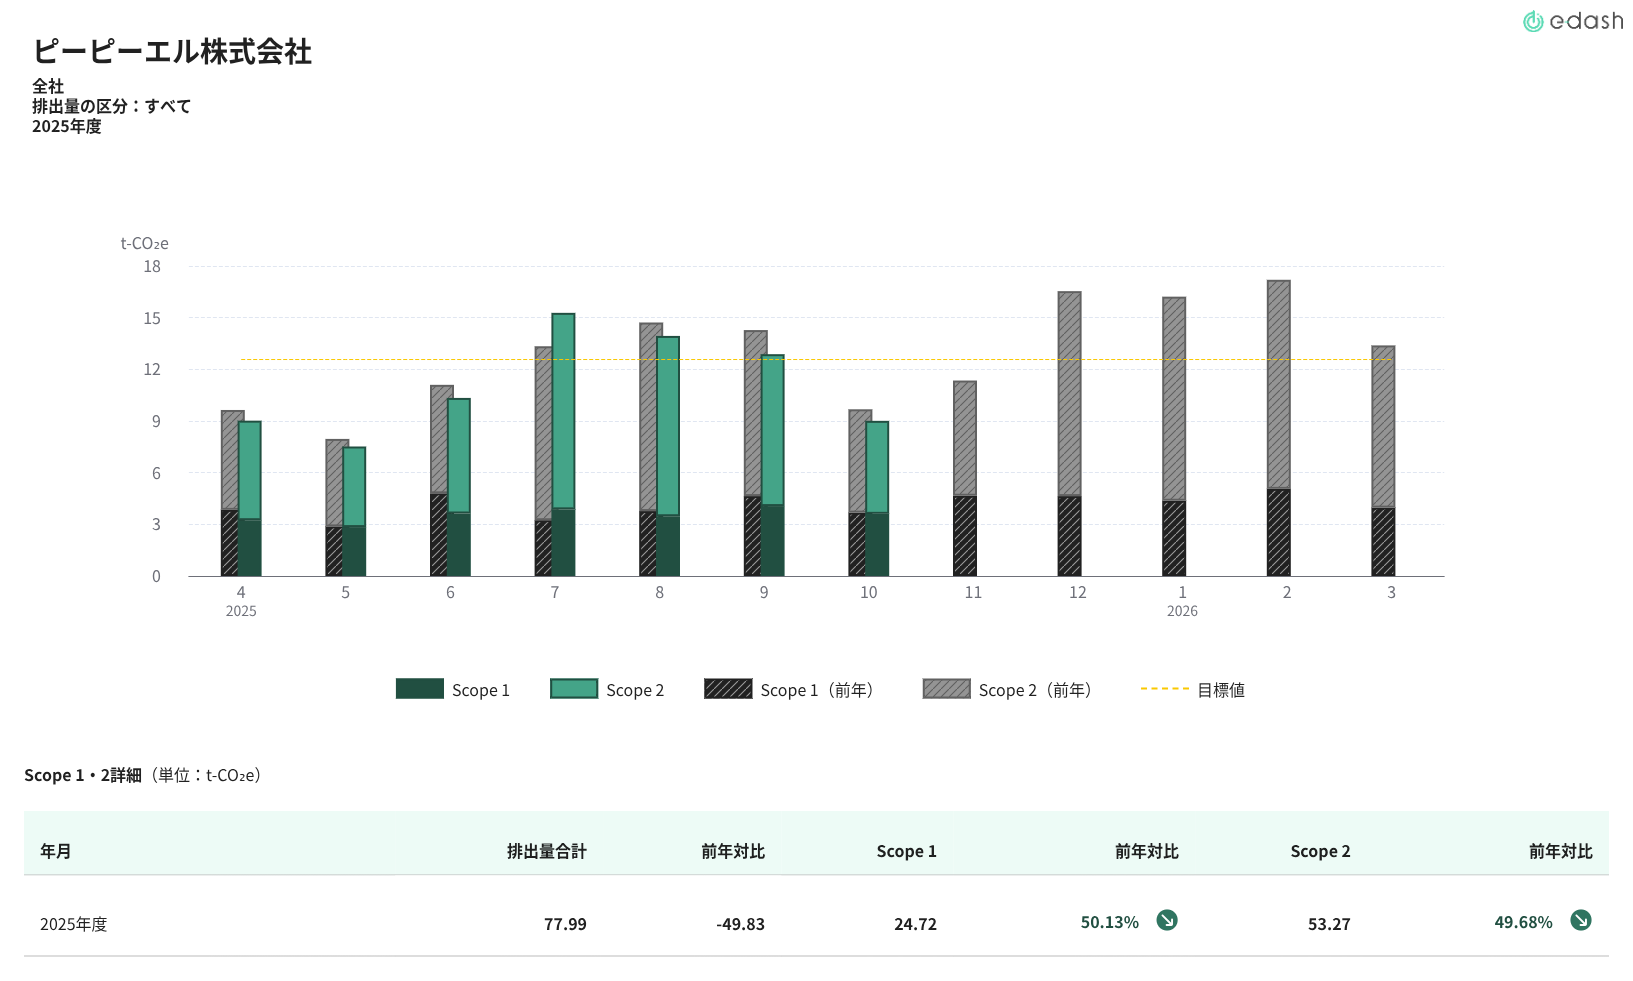Viewport: 1633px width, 981px height.
Task: Click the gray previous-year bar for month 11
Action: (x=964, y=438)
